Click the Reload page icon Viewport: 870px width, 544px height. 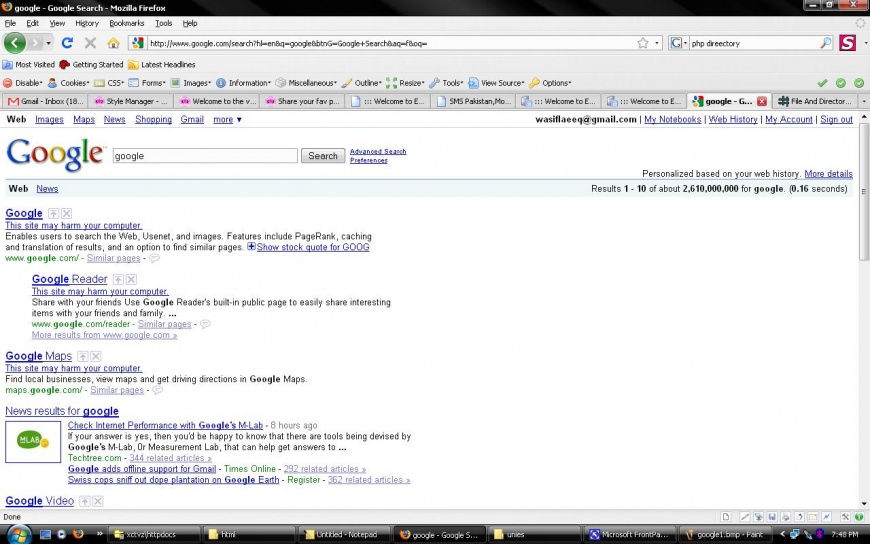[x=67, y=43]
